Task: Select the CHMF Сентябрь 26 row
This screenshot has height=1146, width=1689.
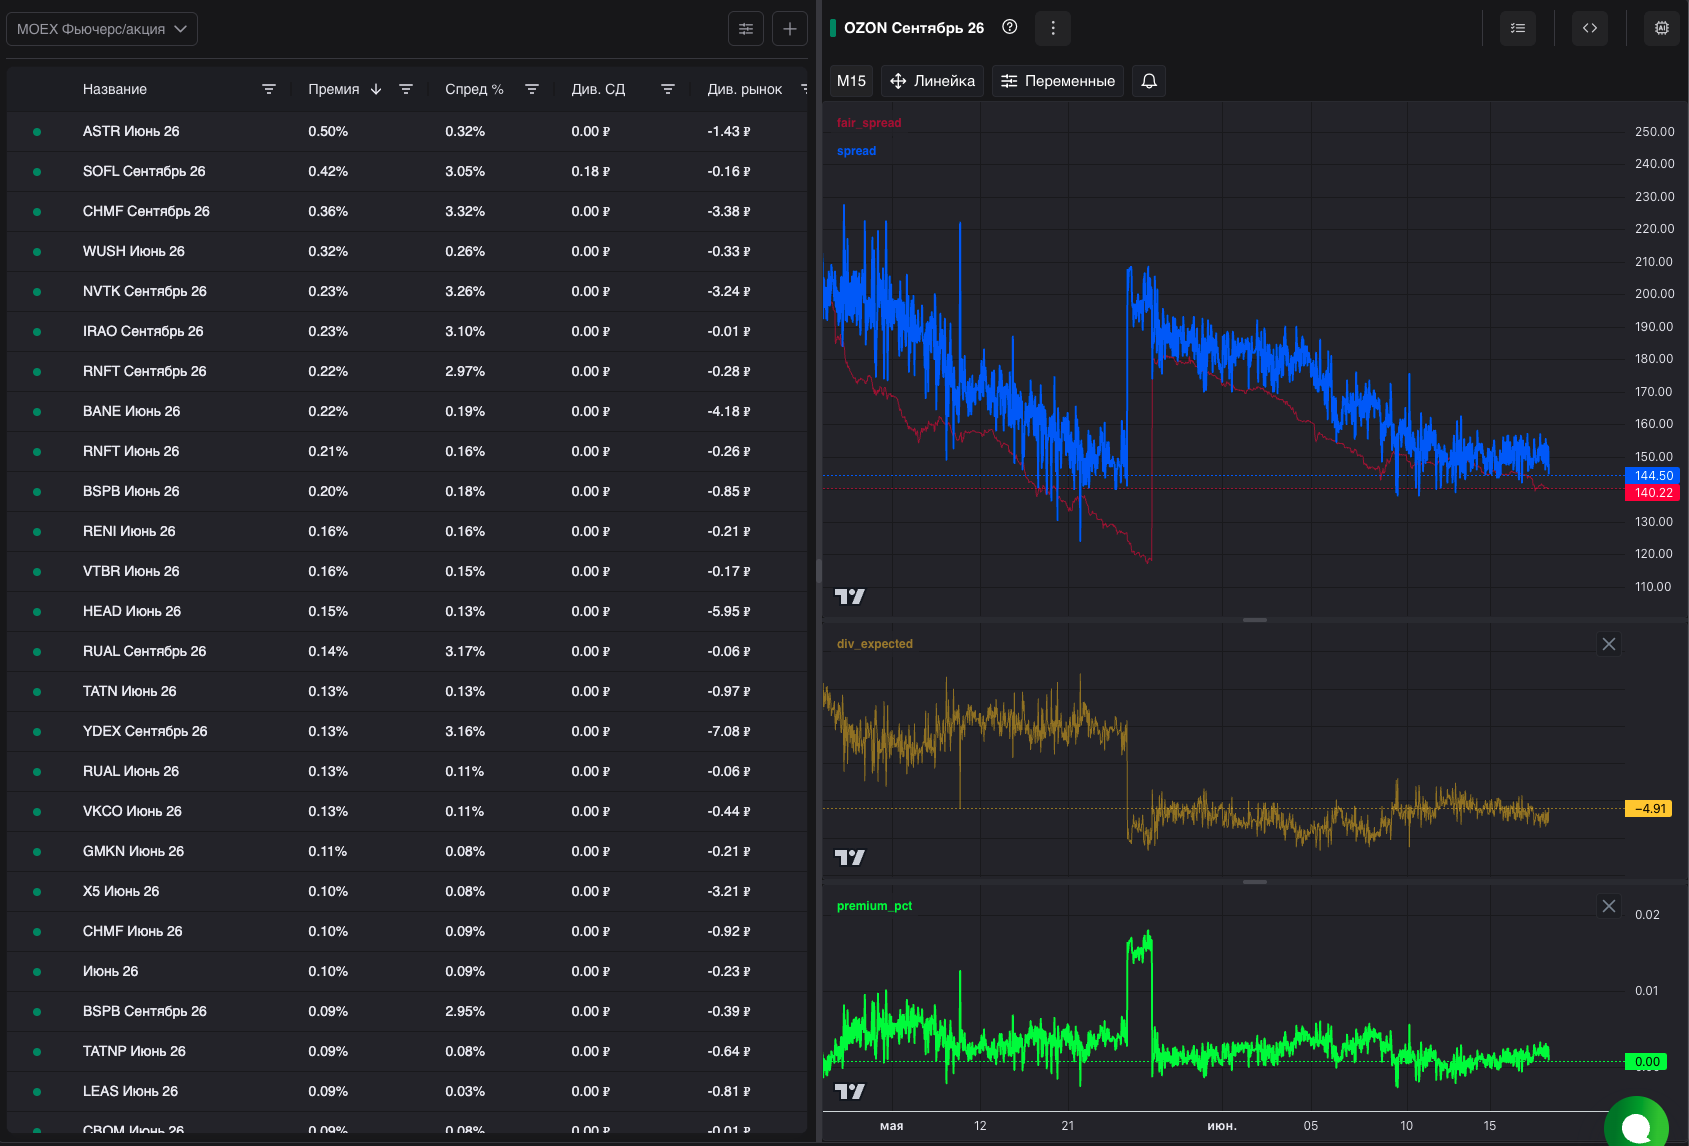Action: tap(407, 211)
